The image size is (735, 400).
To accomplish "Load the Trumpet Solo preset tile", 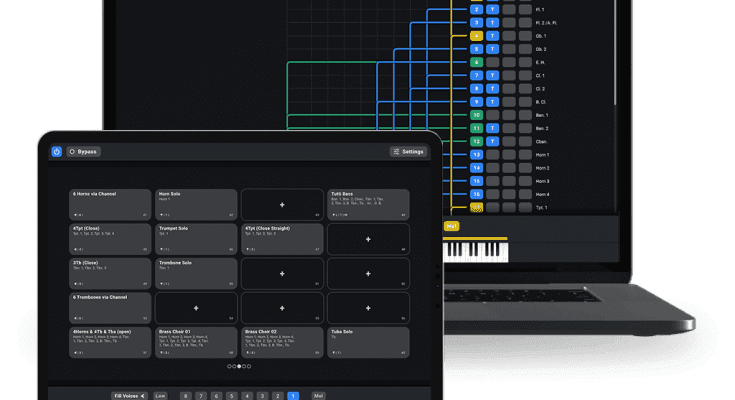I will [x=195, y=238].
